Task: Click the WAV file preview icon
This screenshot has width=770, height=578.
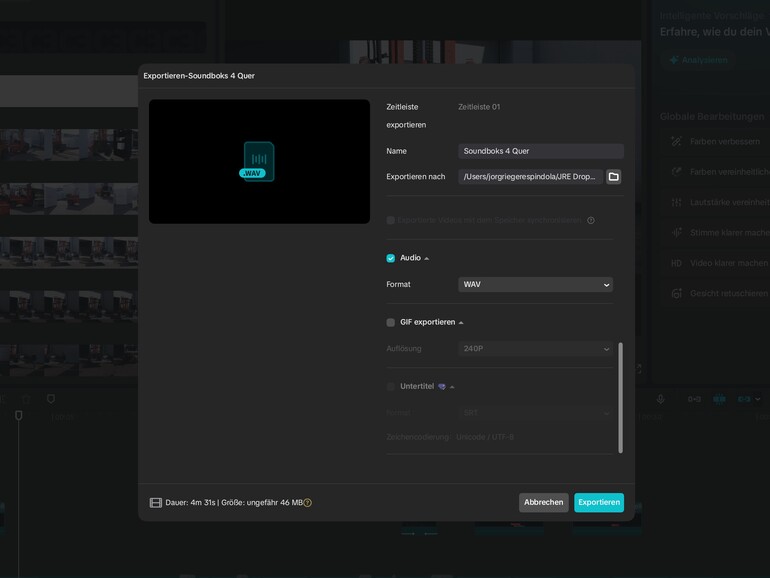Action: coord(257,162)
